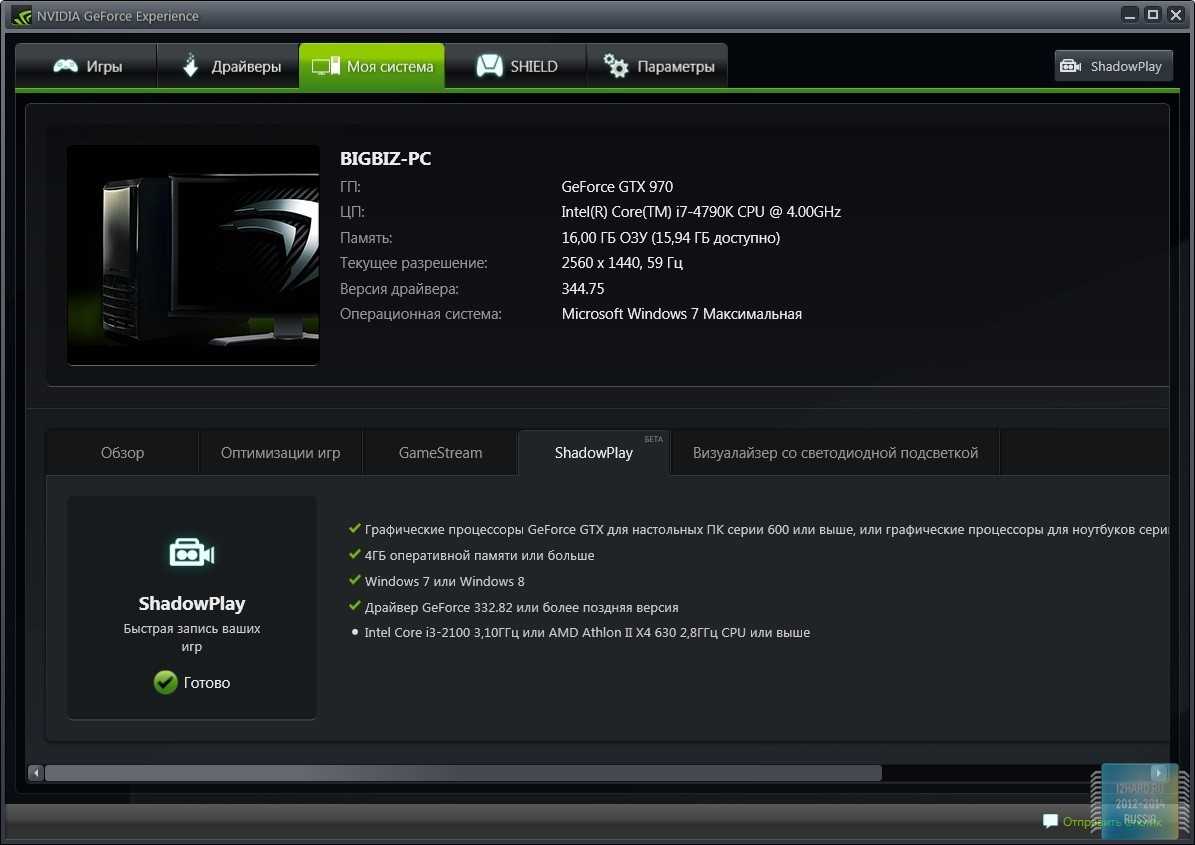Click the download arrow icon on Драйверы tab
This screenshot has width=1195, height=845.
[x=190, y=67]
